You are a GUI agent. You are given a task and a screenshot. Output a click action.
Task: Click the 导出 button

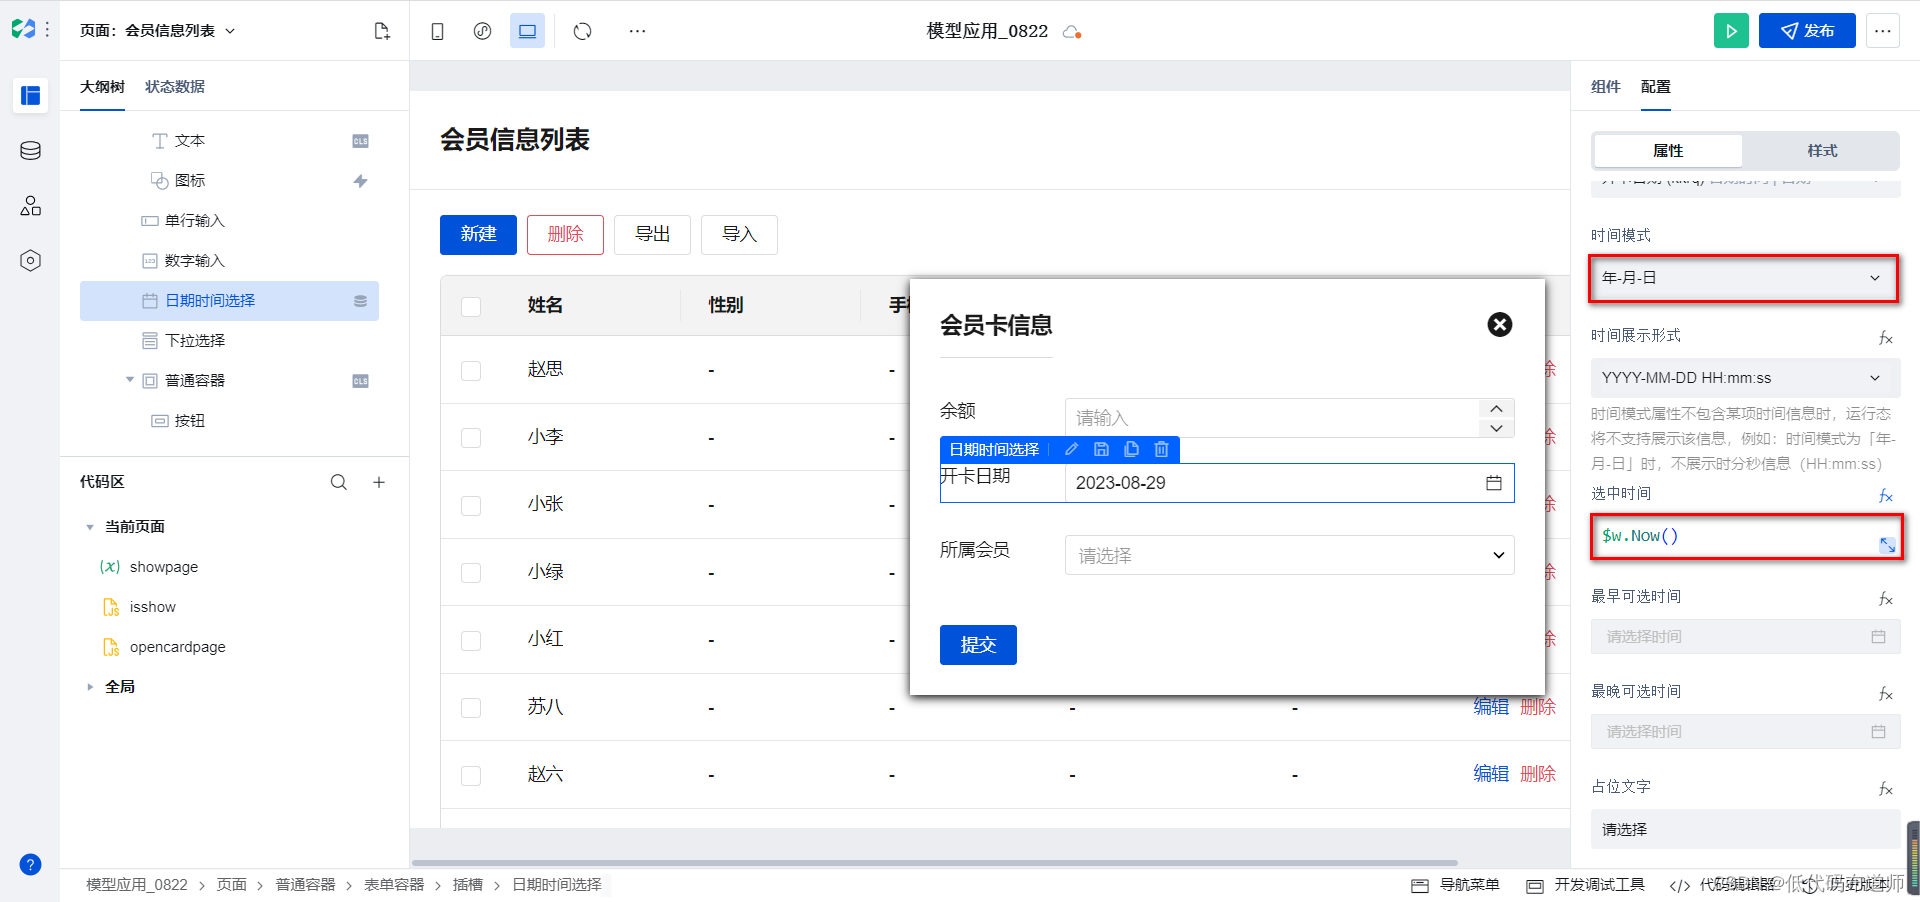[652, 234]
